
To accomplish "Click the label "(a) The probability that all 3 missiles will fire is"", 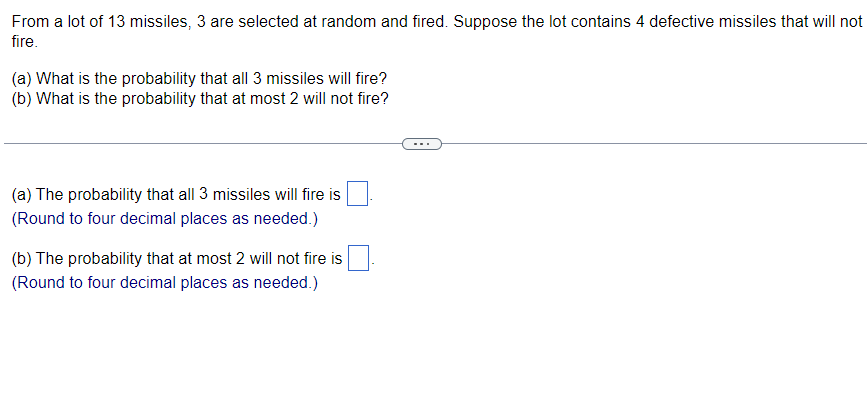I will pyautogui.click(x=176, y=194).
